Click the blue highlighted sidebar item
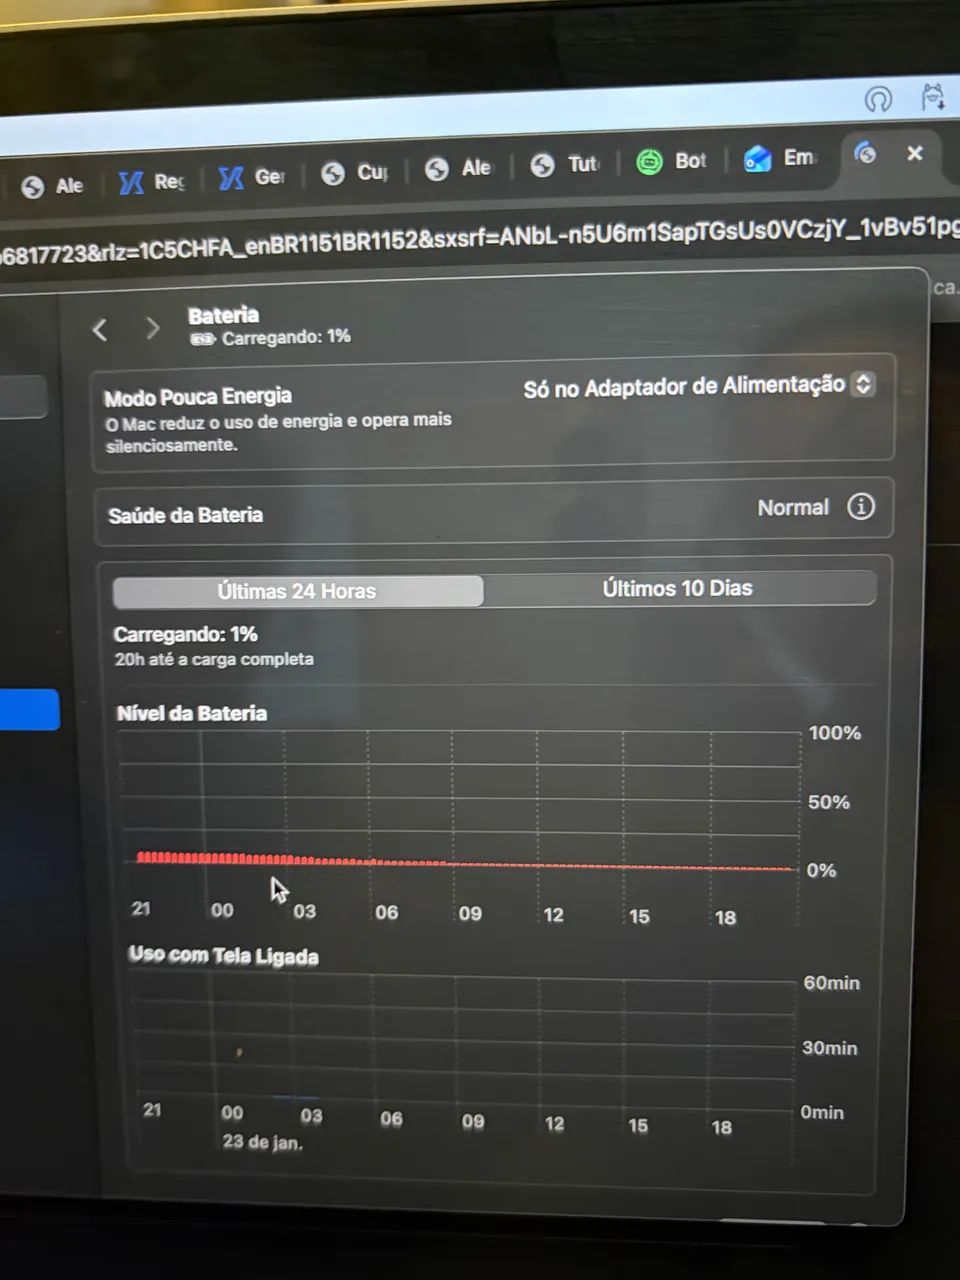Image resolution: width=960 pixels, height=1280 pixels. click(x=28, y=710)
